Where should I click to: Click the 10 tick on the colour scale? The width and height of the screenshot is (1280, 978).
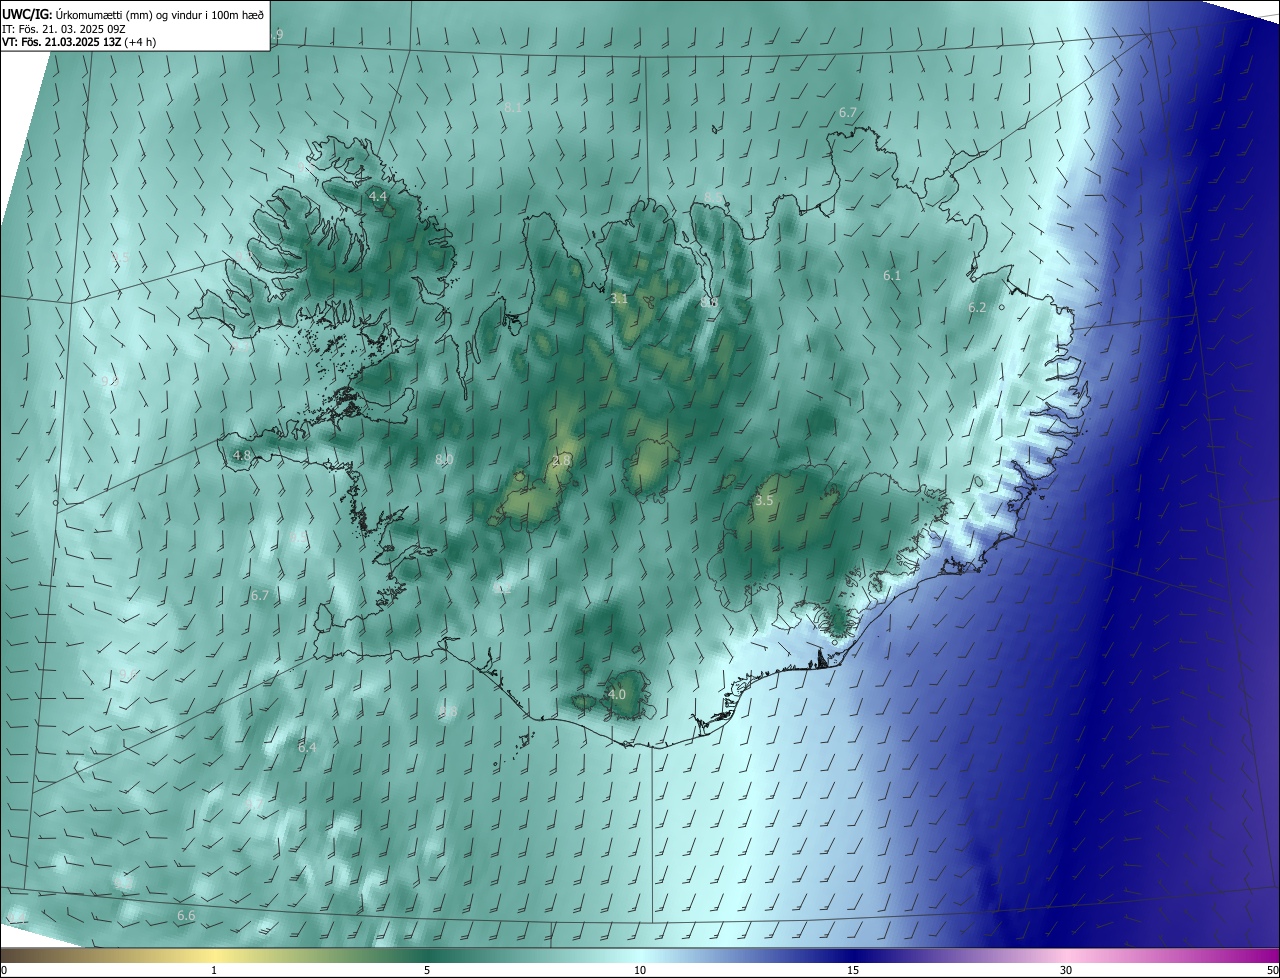pos(640,970)
